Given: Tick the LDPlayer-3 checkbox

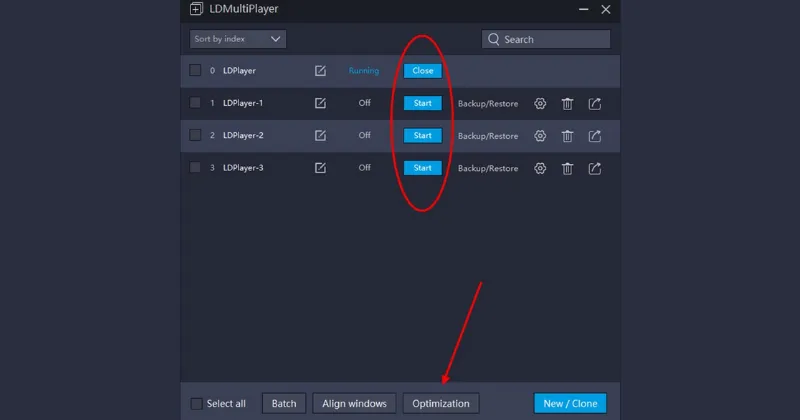Looking at the screenshot, I should tap(195, 168).
